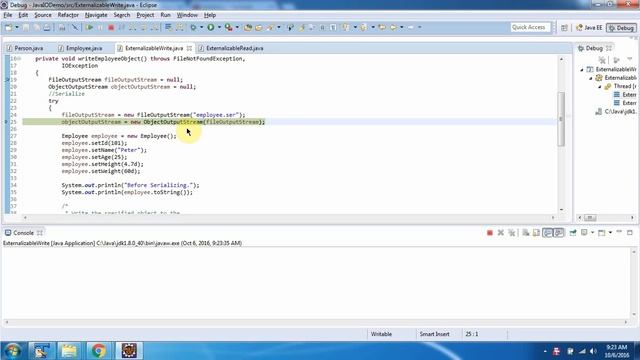Click the Writable status bar entry
Screen dimensions: 640x360
[382, 334]
